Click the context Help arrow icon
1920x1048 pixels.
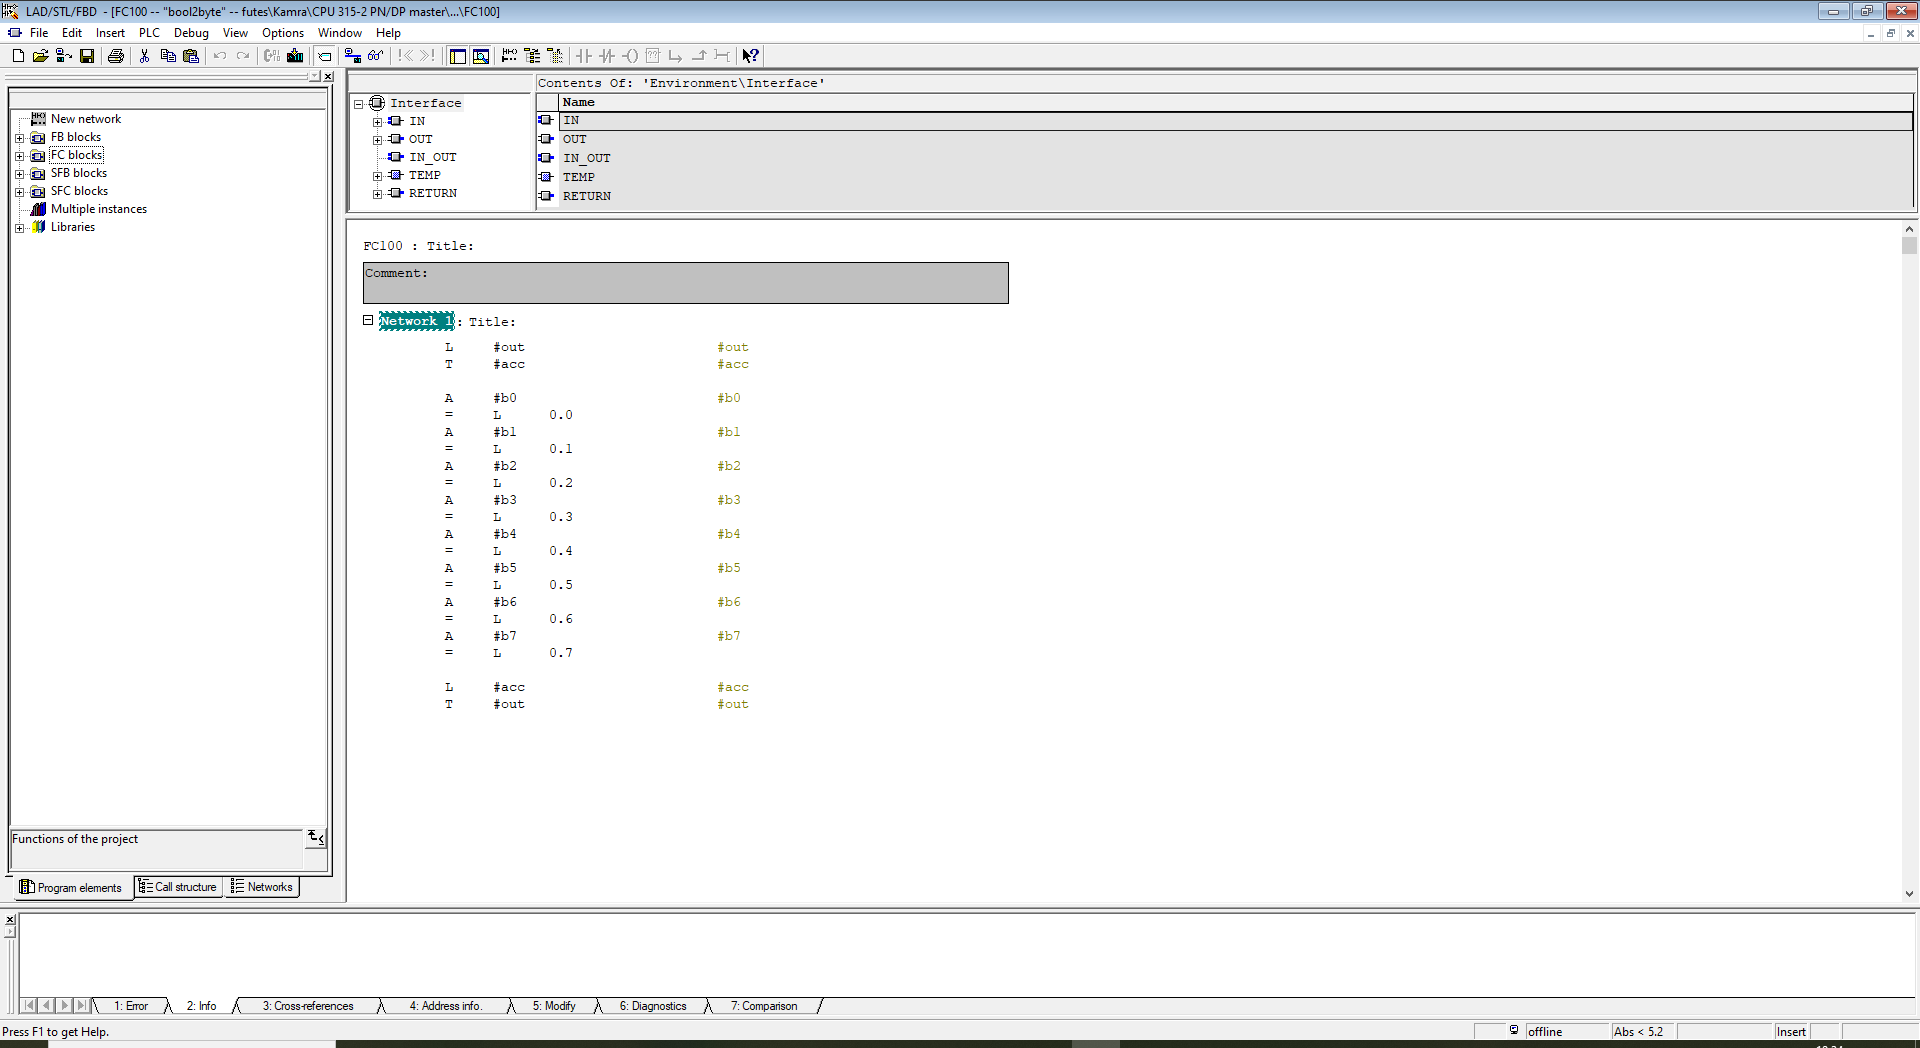coord(750,56)
